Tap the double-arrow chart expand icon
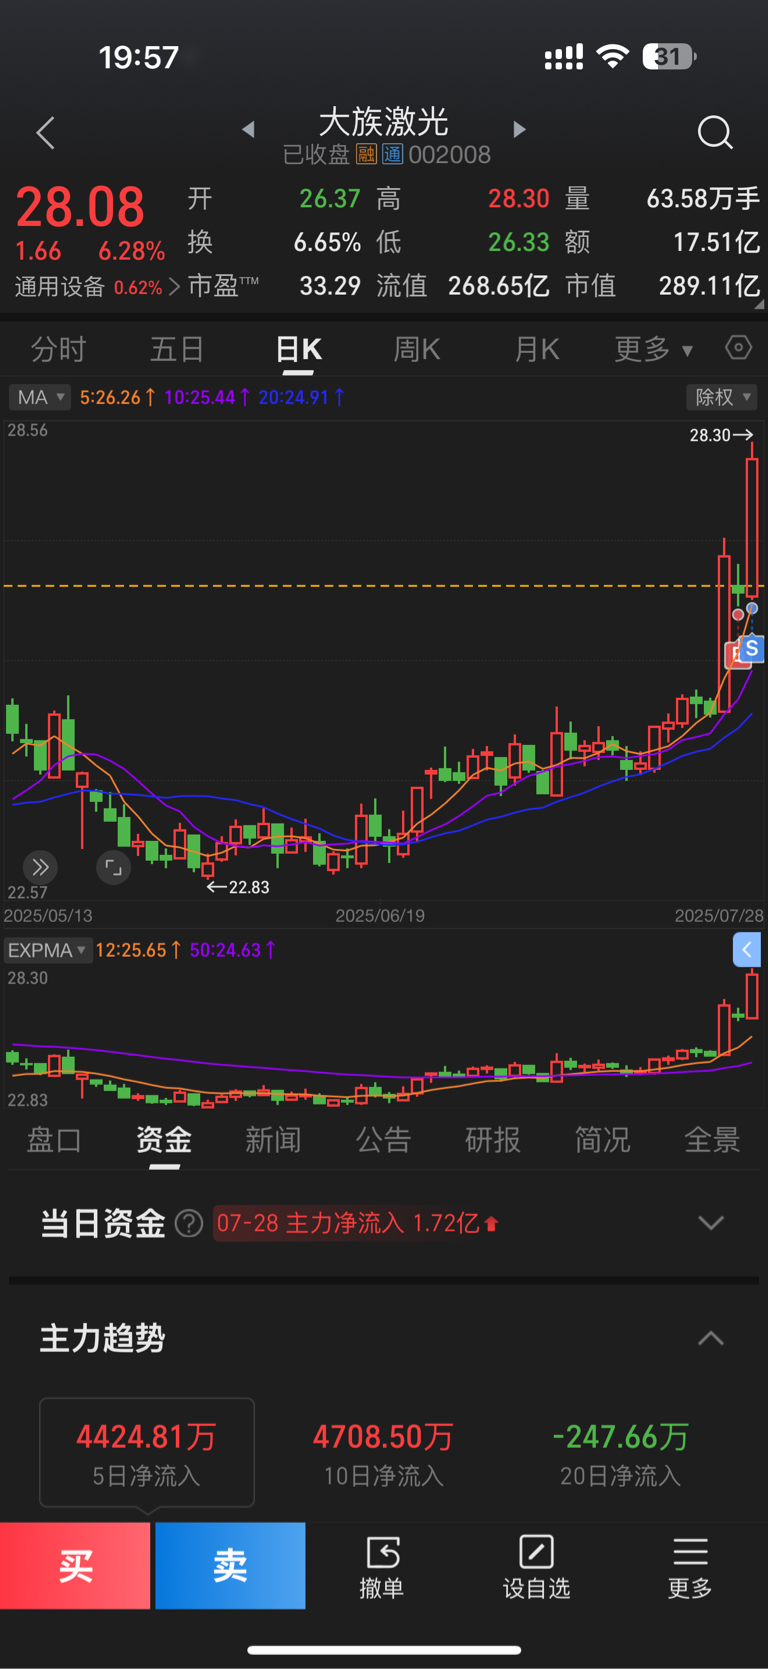 [x=40, y=867]
